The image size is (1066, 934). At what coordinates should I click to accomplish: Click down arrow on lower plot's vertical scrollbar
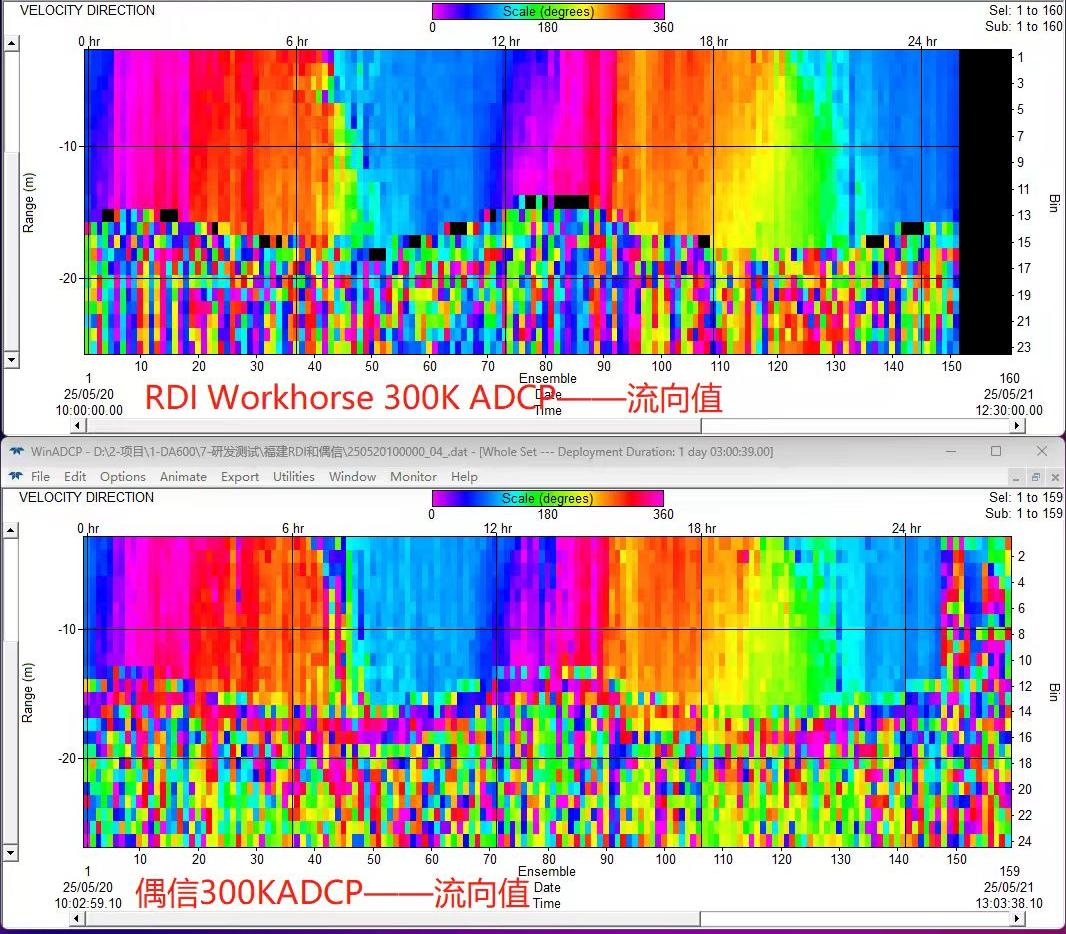point(11,853)
